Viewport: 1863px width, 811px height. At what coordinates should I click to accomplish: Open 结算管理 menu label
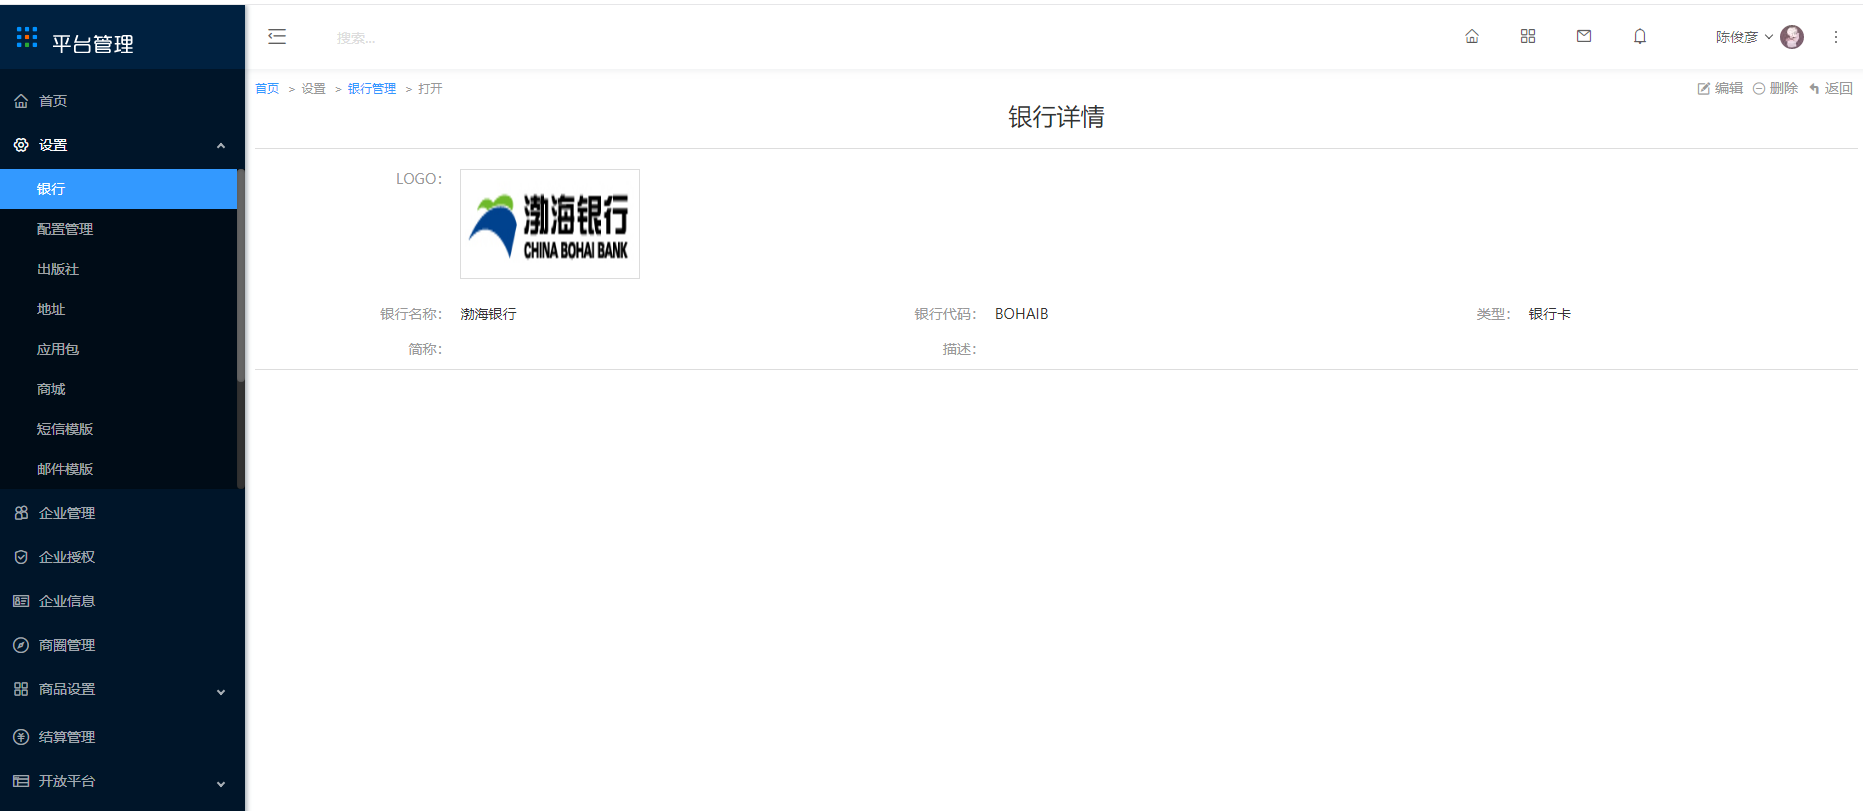(67, 737)
